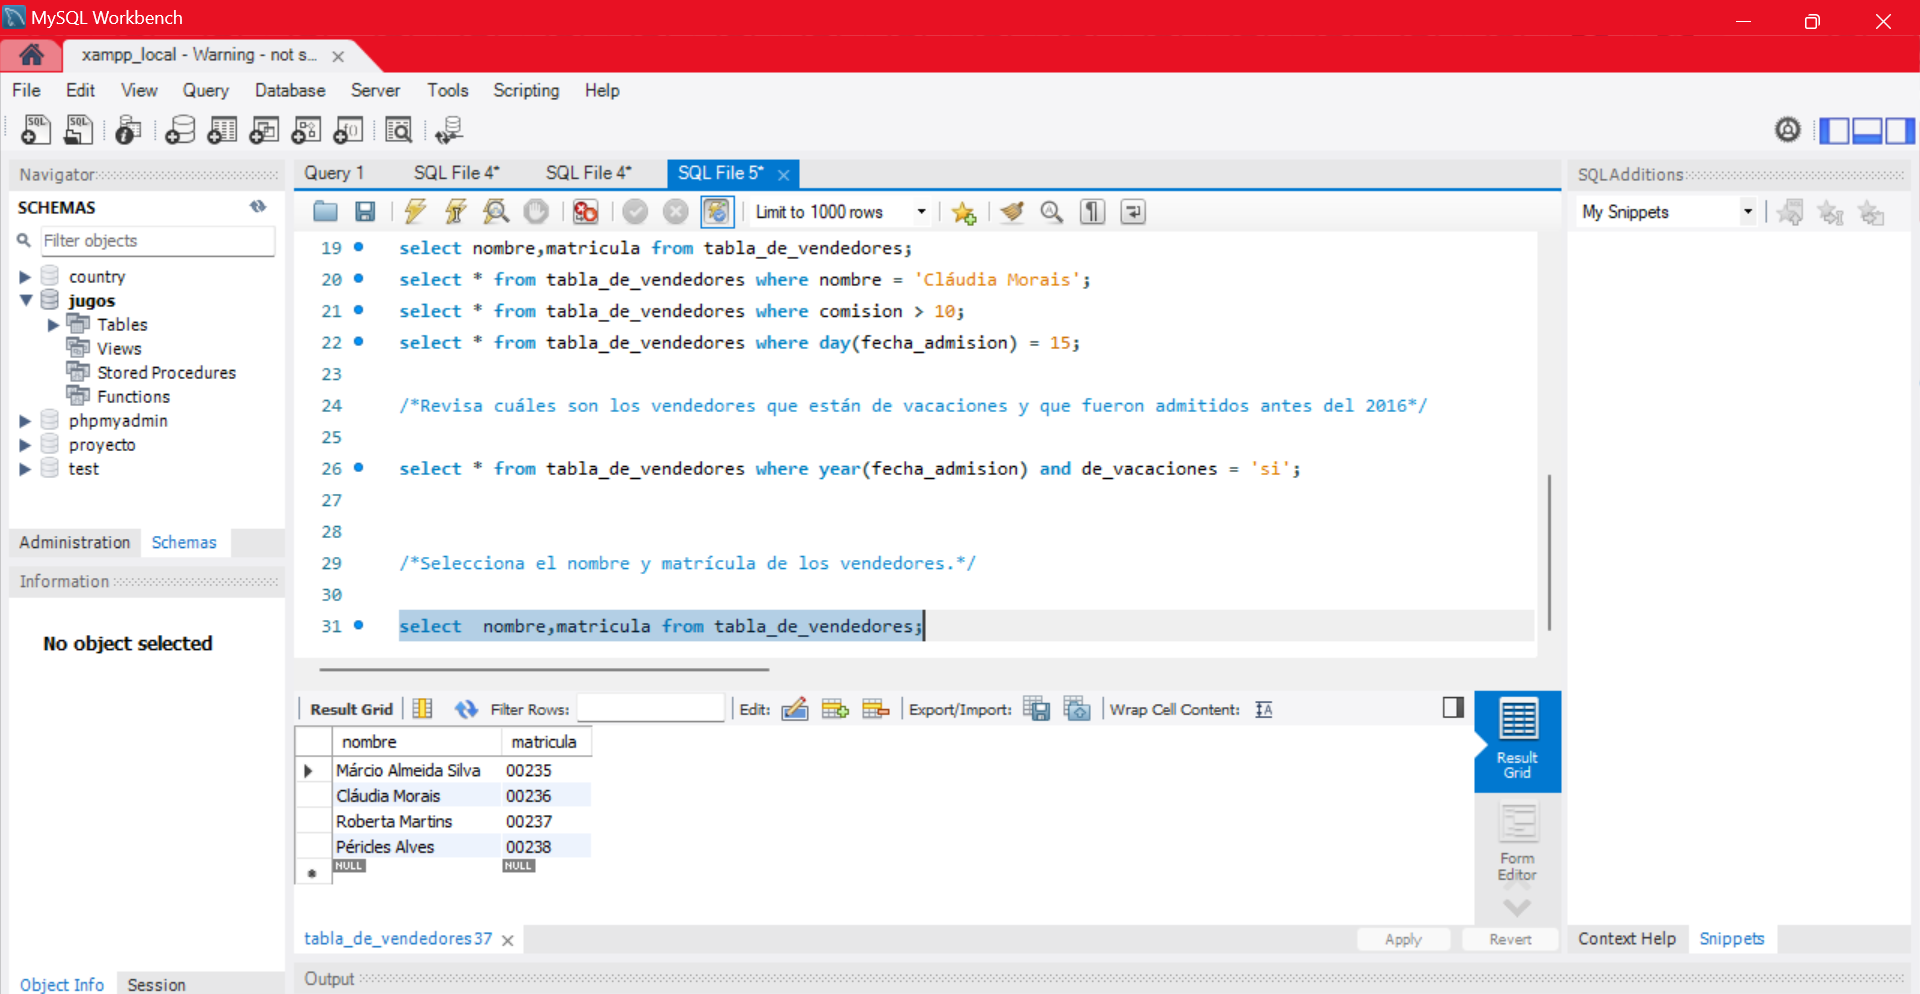Toggle the auto-commit mode button
Viewport: 1920px width, 994px height.
717,212
